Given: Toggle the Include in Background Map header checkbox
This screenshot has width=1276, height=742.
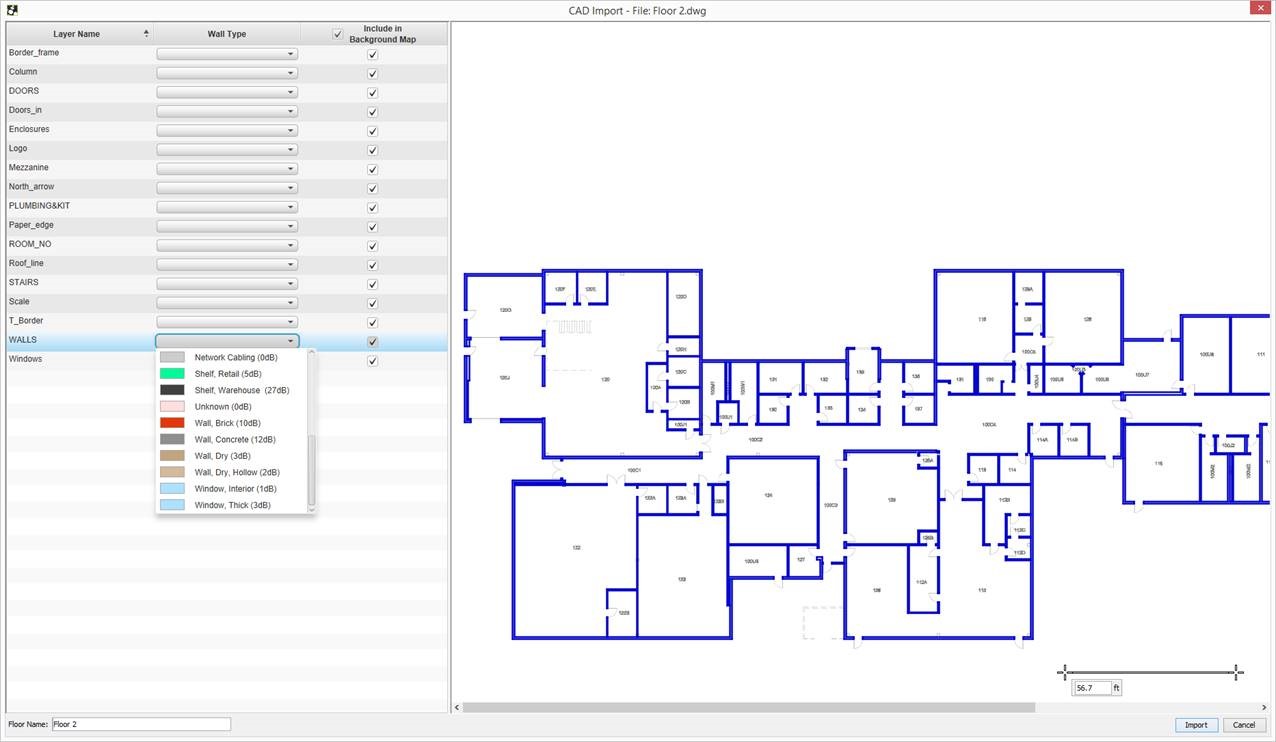Looking at the screenshot, I should [x=337, y=34].
